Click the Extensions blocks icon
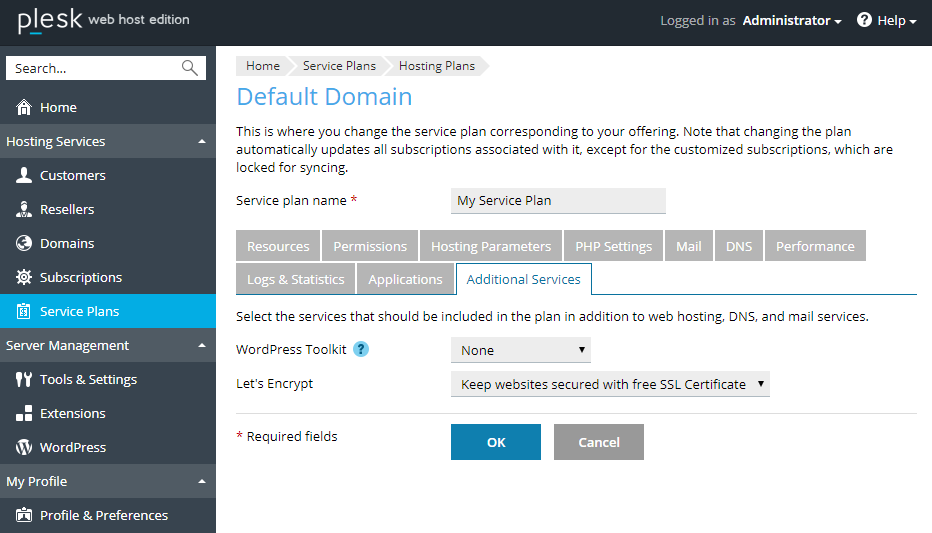 pos(24,413)
